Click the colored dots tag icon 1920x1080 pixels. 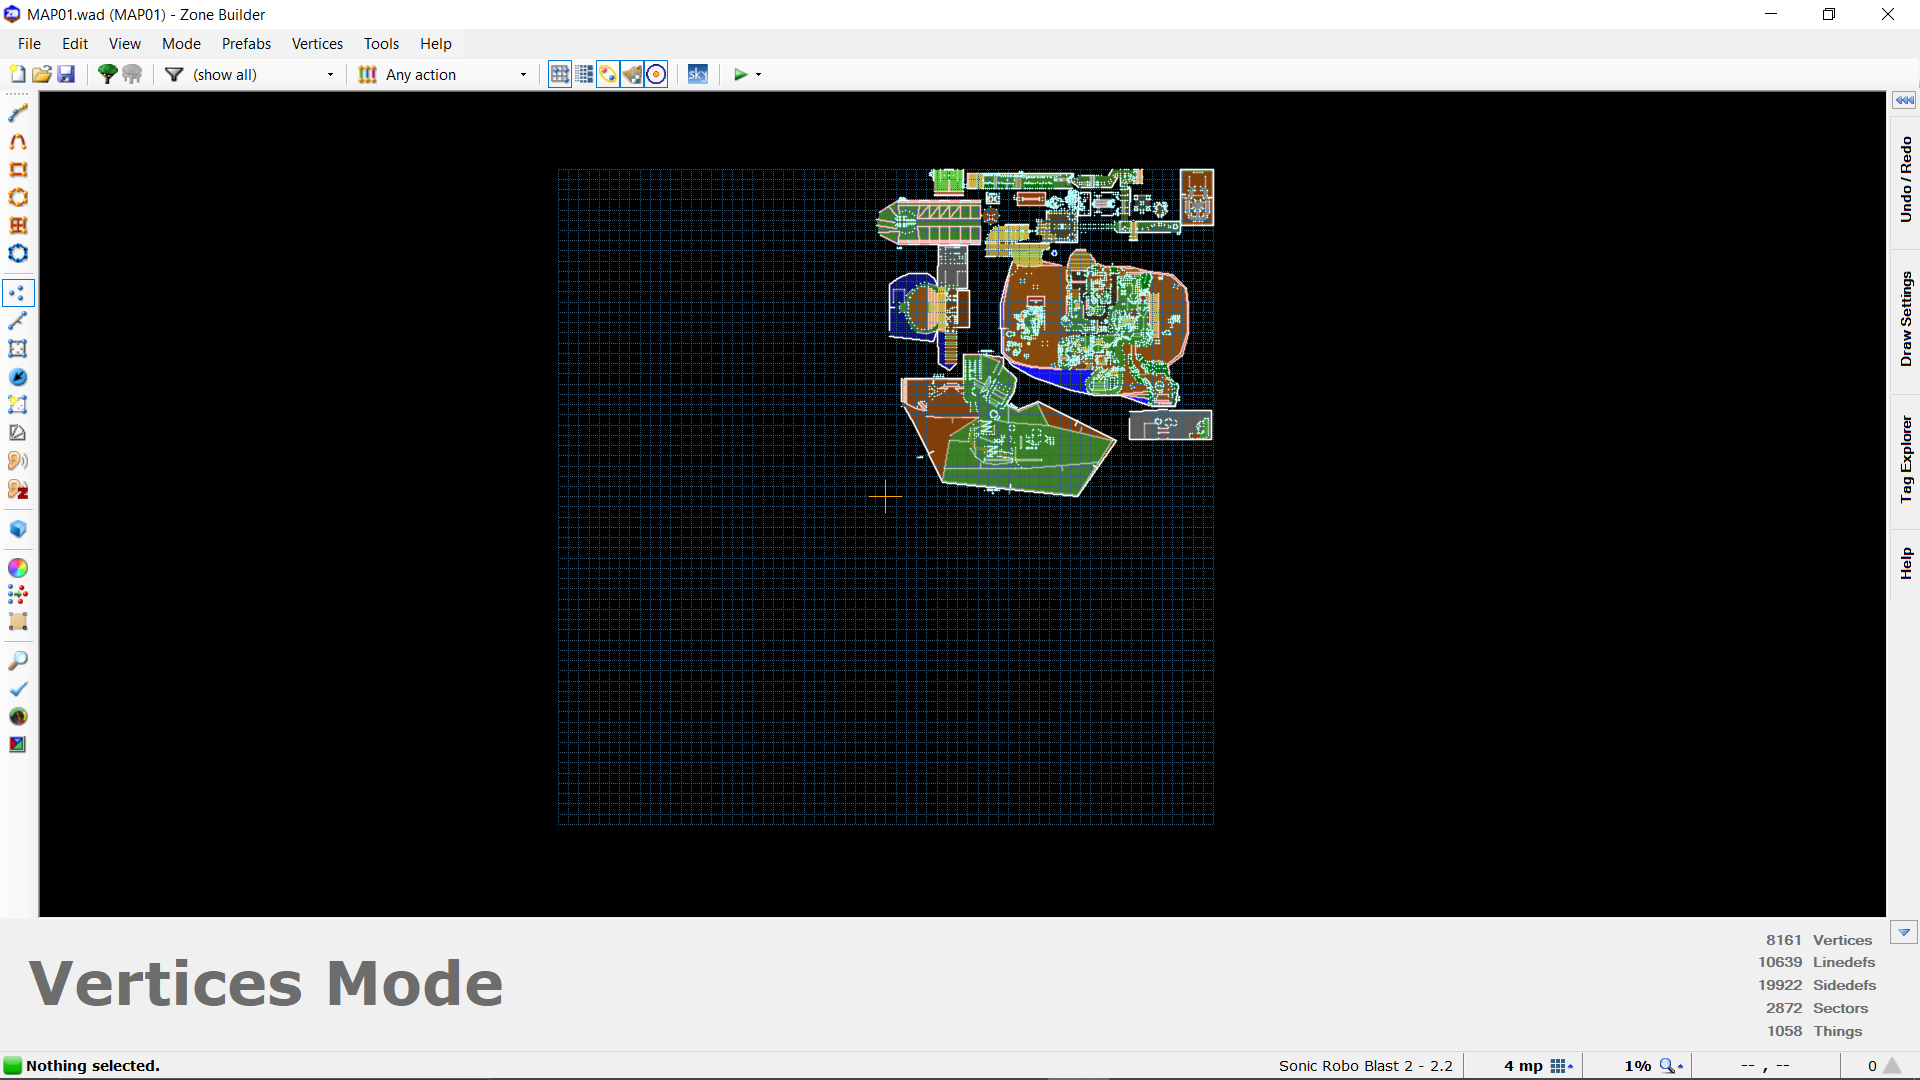pyautogui.click(x=18, y=594)
